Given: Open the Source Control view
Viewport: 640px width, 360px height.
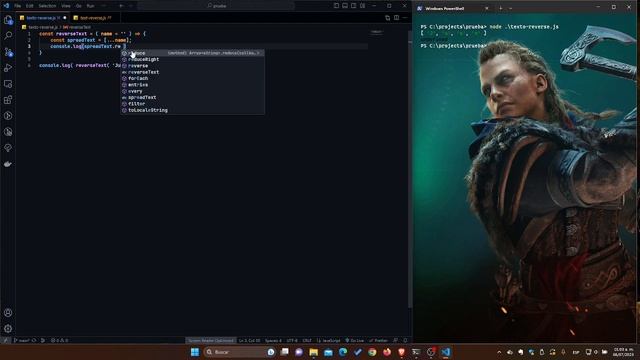Looking at the screenshot, I should pos(8,52).
